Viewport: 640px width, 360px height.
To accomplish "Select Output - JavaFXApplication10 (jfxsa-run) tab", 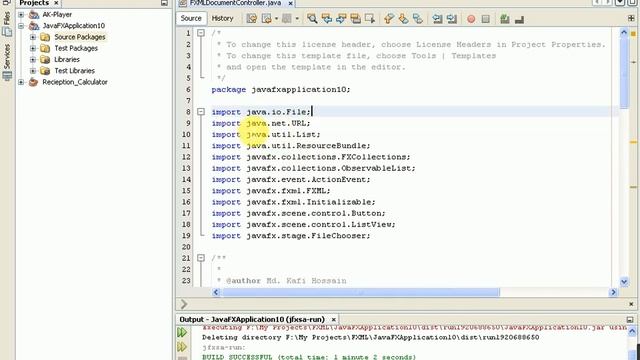I will pos(252,319).
